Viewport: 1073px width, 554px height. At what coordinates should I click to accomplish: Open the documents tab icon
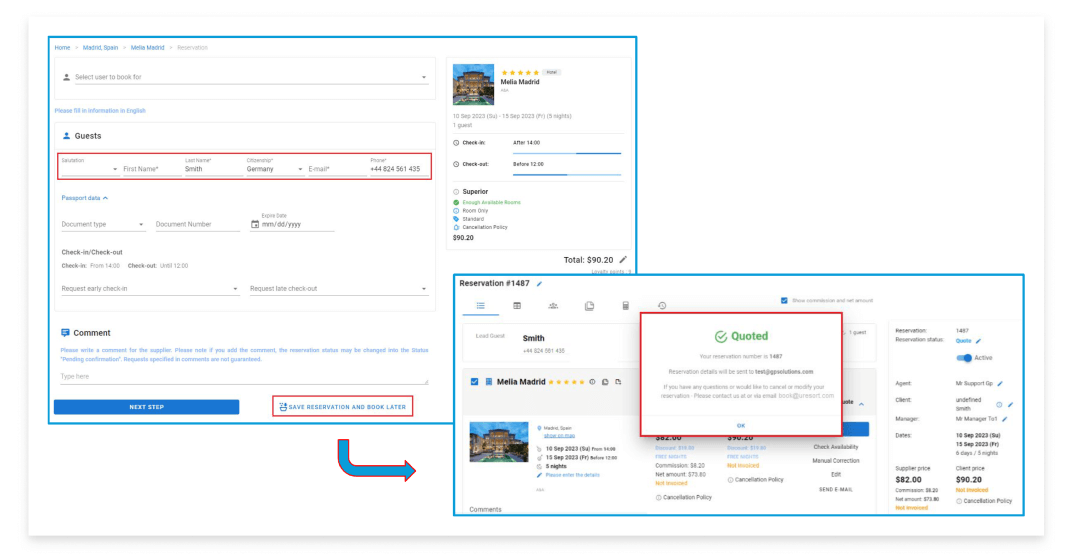589,306
